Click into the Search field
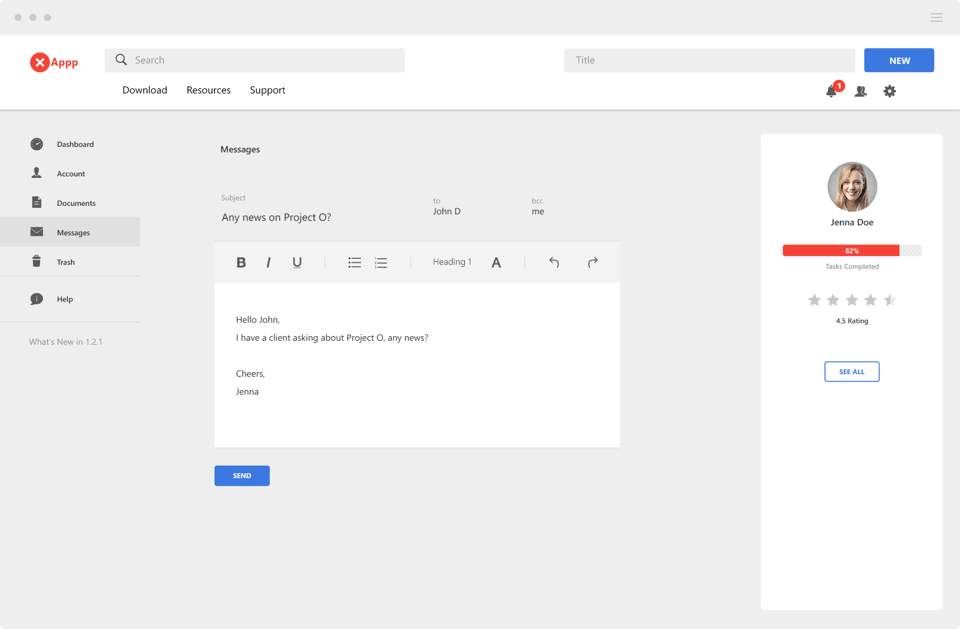The height and width of the screenshot is (629, 960). [x=255, y=60]
